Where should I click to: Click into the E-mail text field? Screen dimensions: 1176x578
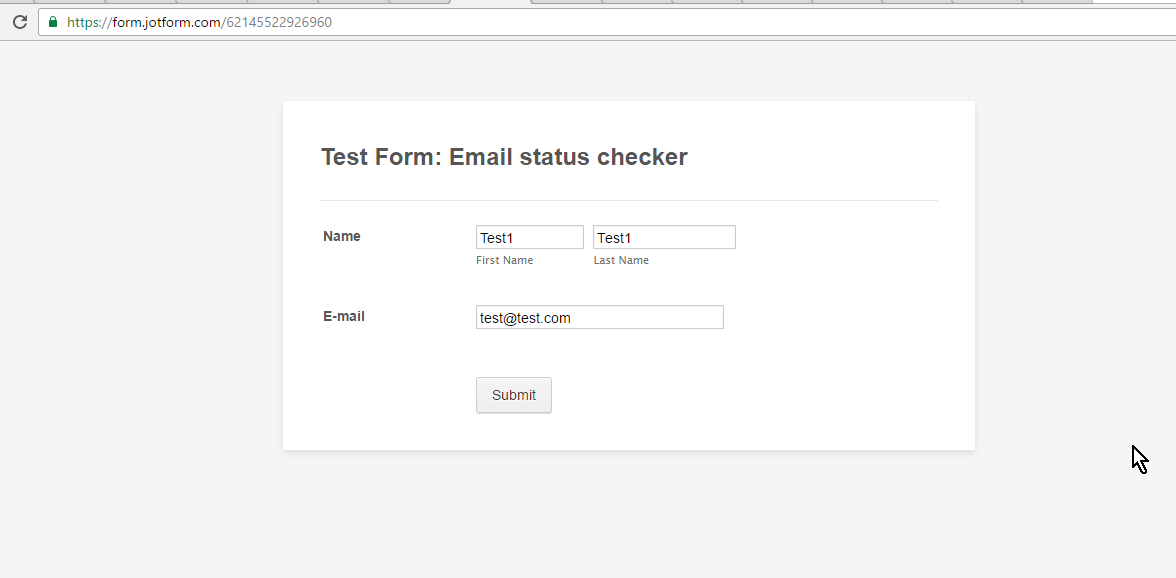pos(599,317)
